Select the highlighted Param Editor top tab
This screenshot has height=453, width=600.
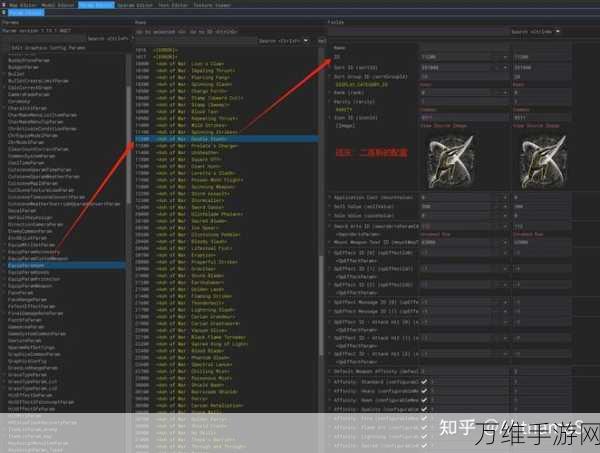tap(96, 5)
